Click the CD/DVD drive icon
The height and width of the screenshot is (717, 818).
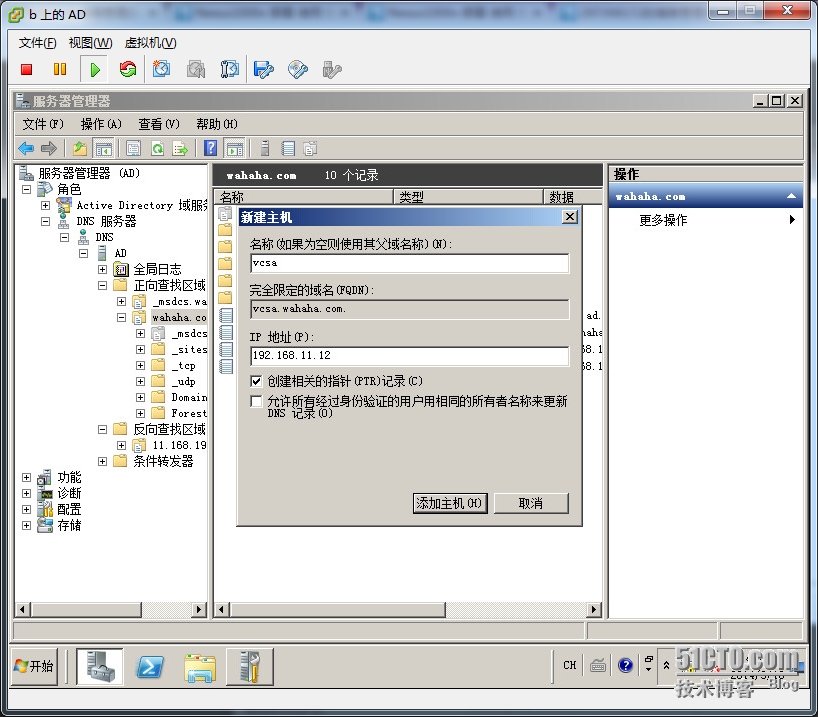click(x=298, y=69)
